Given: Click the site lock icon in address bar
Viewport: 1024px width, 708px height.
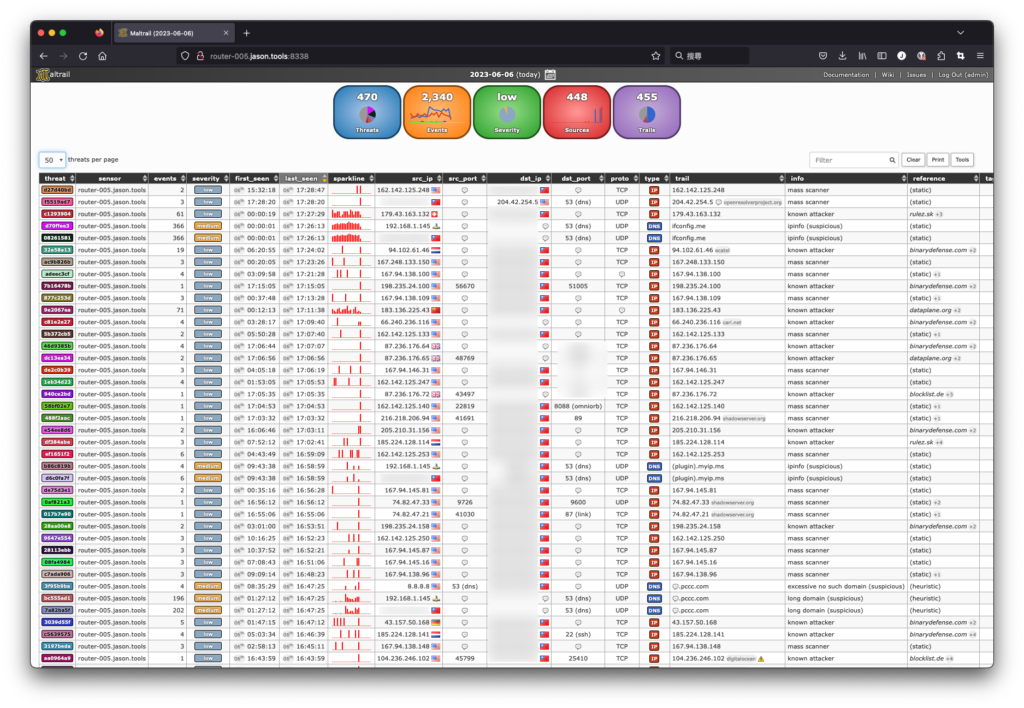Looking at the screenshot, I should 200,56.
